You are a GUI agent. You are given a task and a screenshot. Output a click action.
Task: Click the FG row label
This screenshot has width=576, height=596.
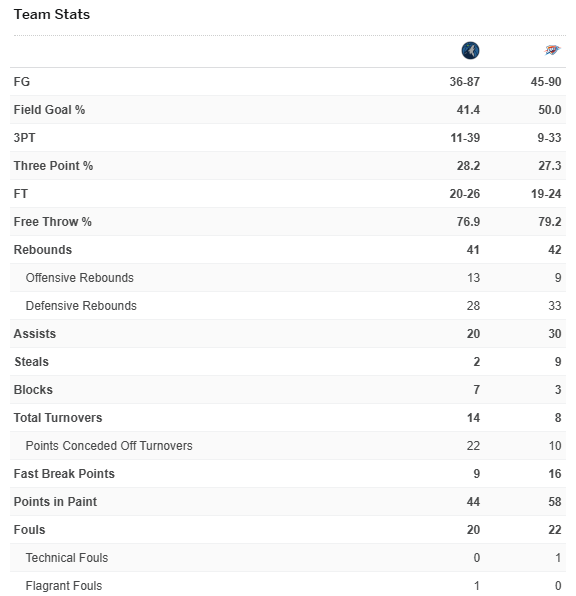tap(22, 82)
